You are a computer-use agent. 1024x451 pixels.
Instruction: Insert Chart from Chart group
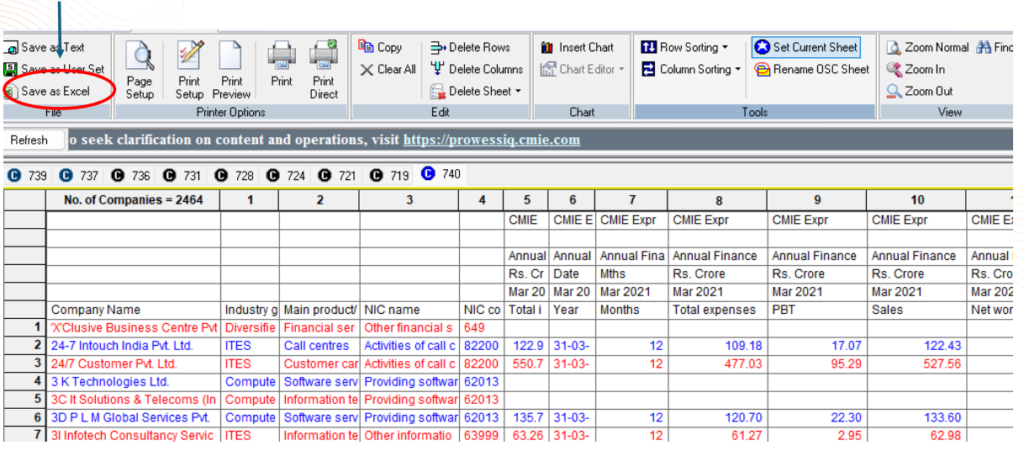point(577,47)
